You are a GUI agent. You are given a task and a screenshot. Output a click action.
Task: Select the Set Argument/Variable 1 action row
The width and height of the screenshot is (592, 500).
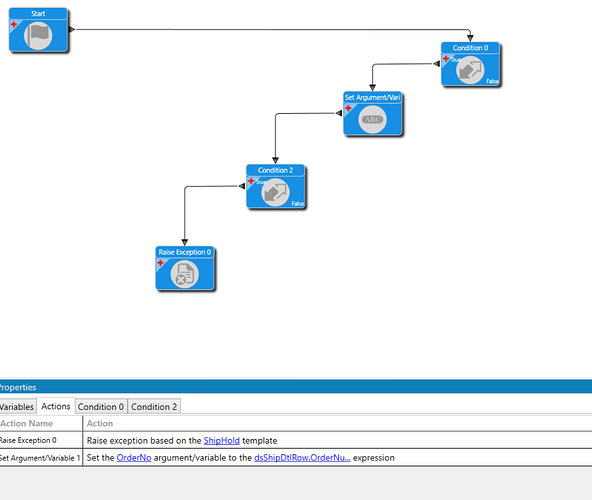pyautogui.click(x=296, y=458)
